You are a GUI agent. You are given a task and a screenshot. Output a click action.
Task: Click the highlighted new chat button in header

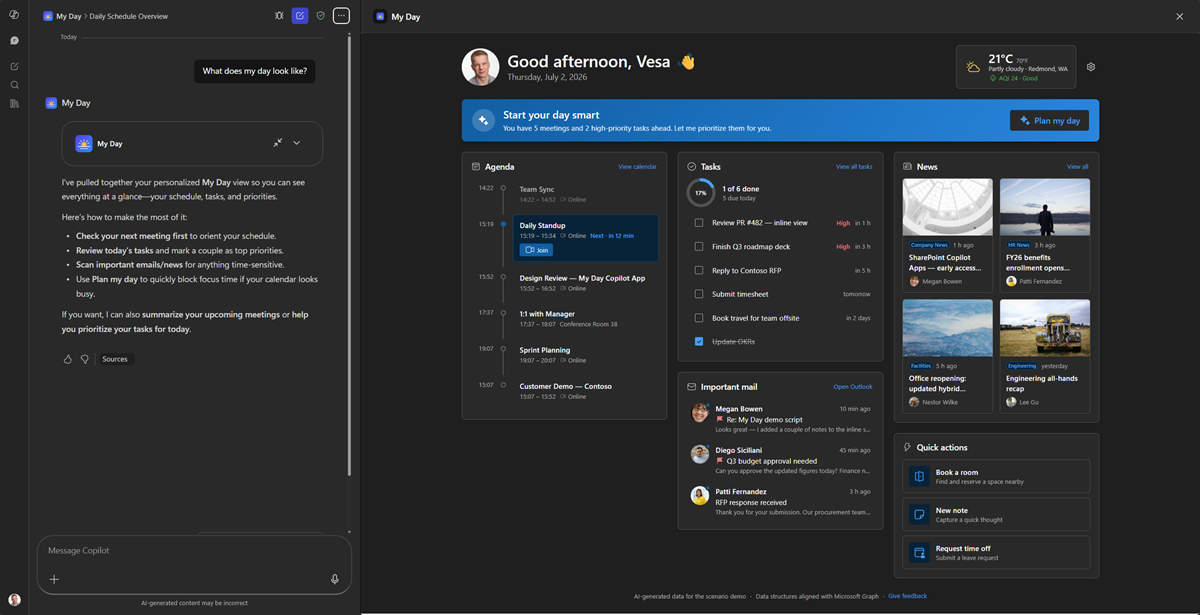[x=300, y=16]
